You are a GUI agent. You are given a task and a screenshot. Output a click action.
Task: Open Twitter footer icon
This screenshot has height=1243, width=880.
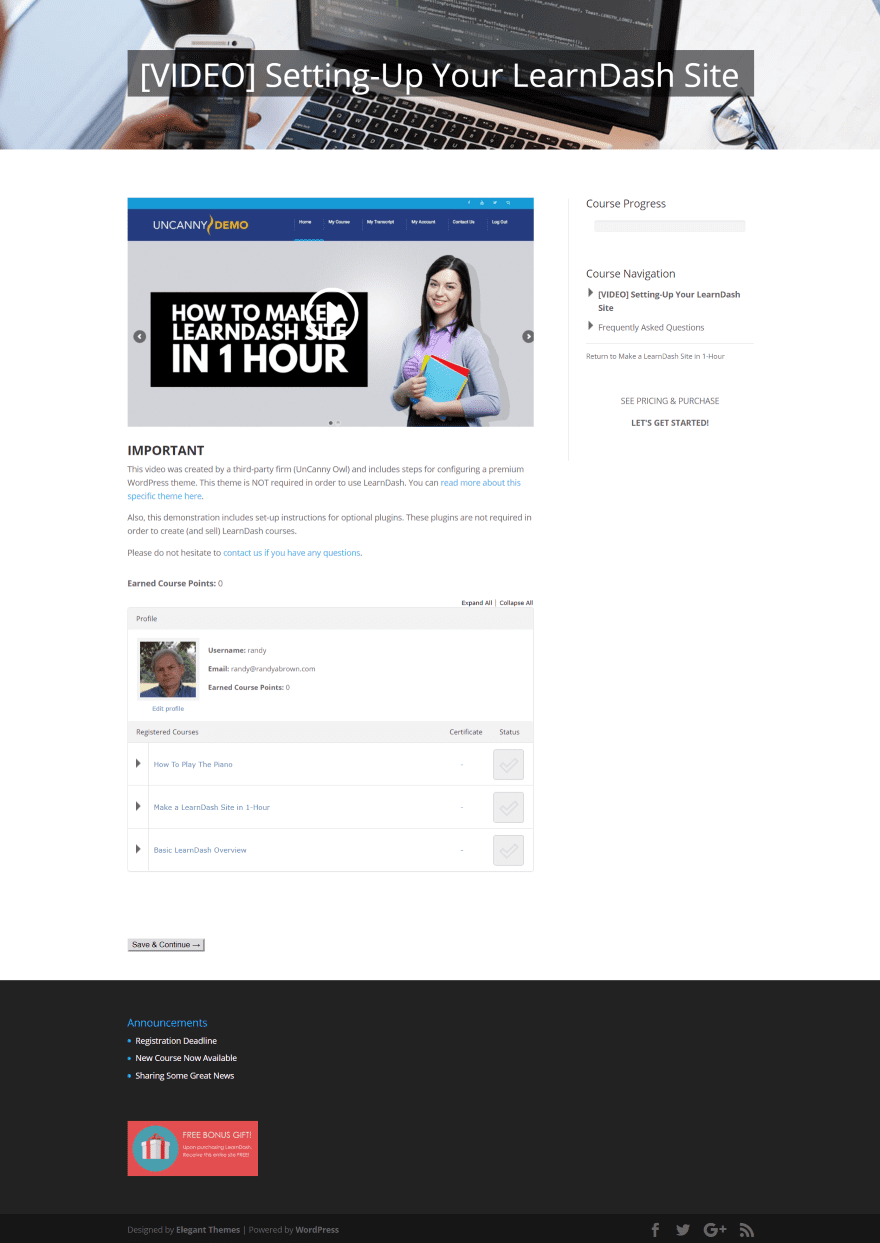tap(683, 1230)
